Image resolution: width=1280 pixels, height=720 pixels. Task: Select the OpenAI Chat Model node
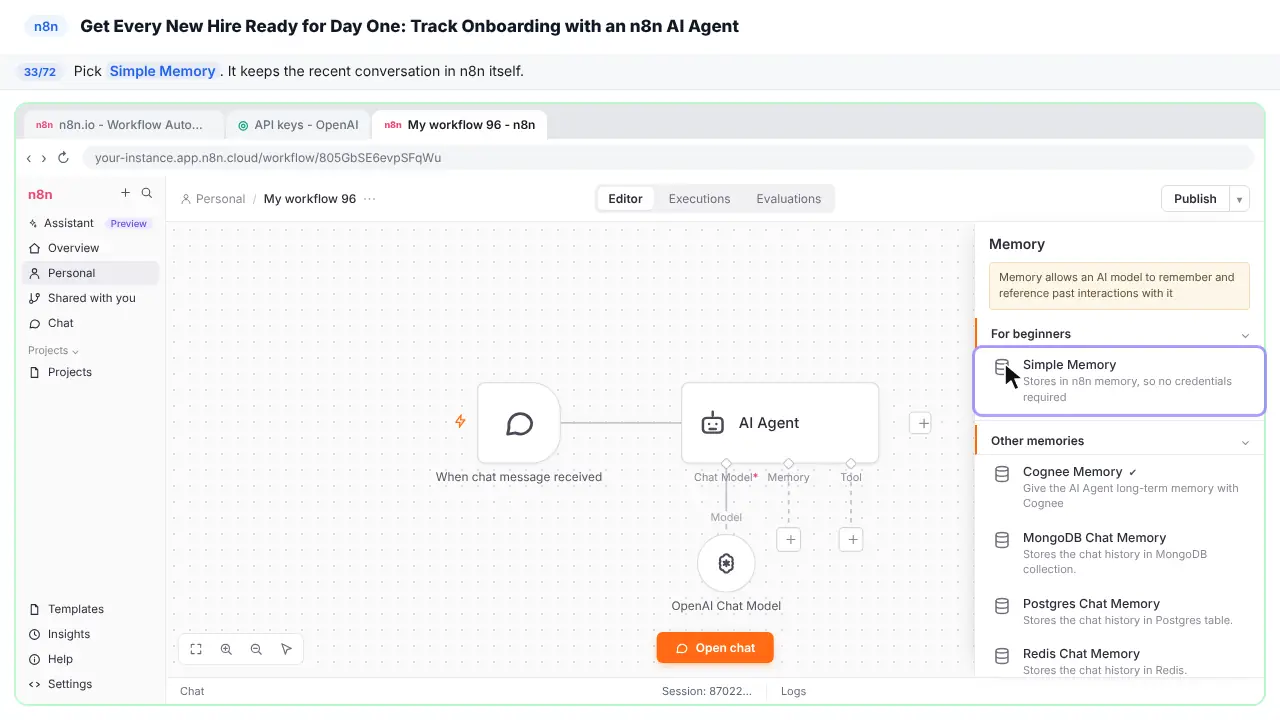tap(726, 564)
